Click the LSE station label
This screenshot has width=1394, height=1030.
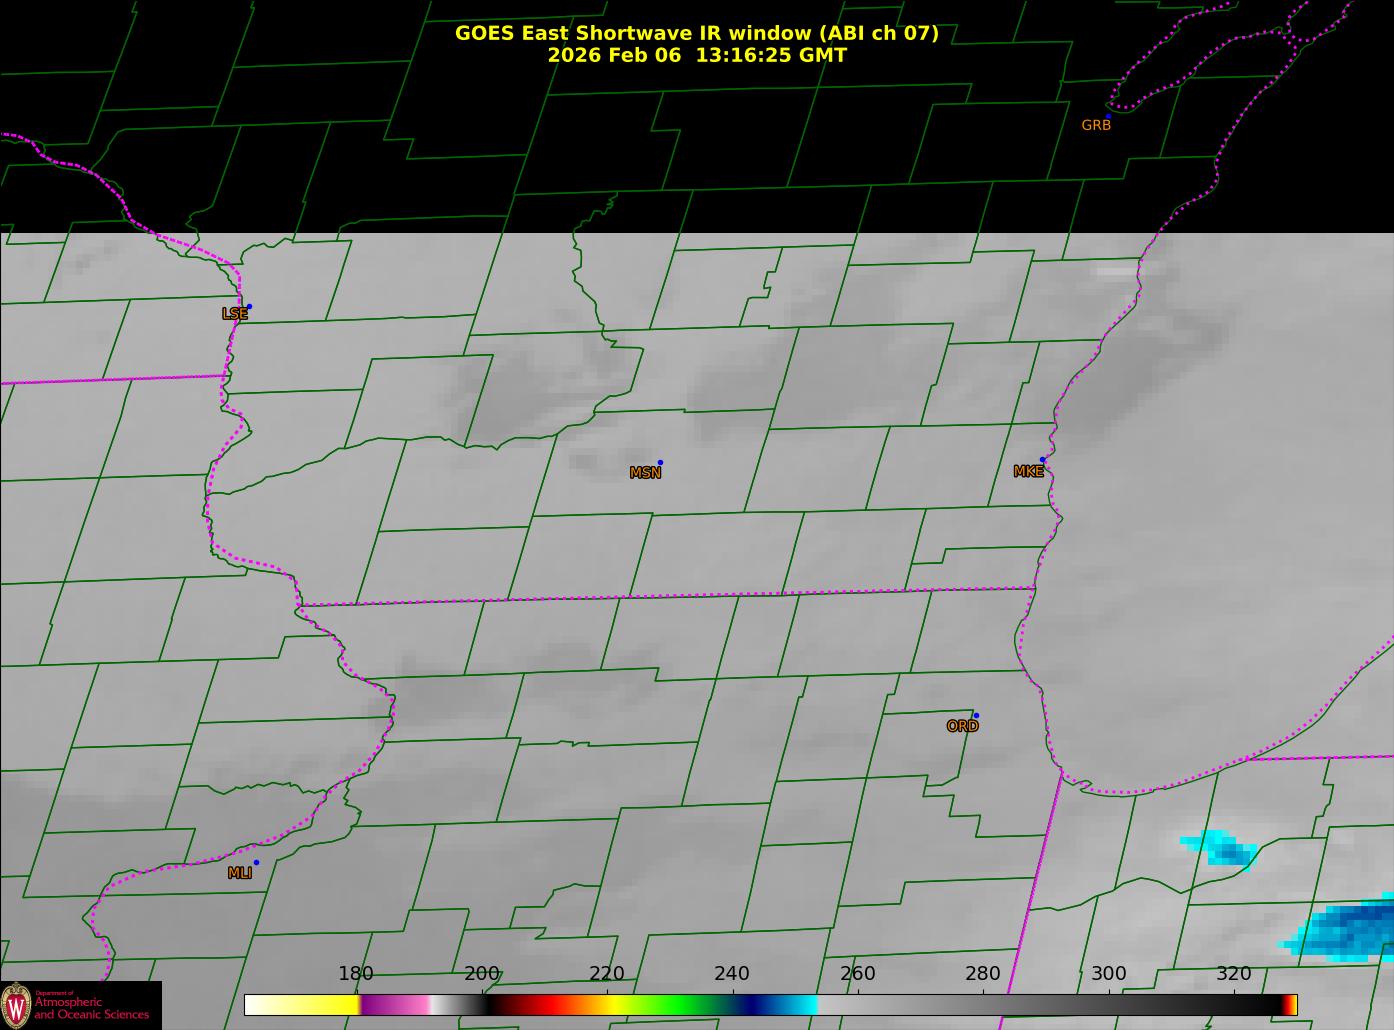click(234, 314)
